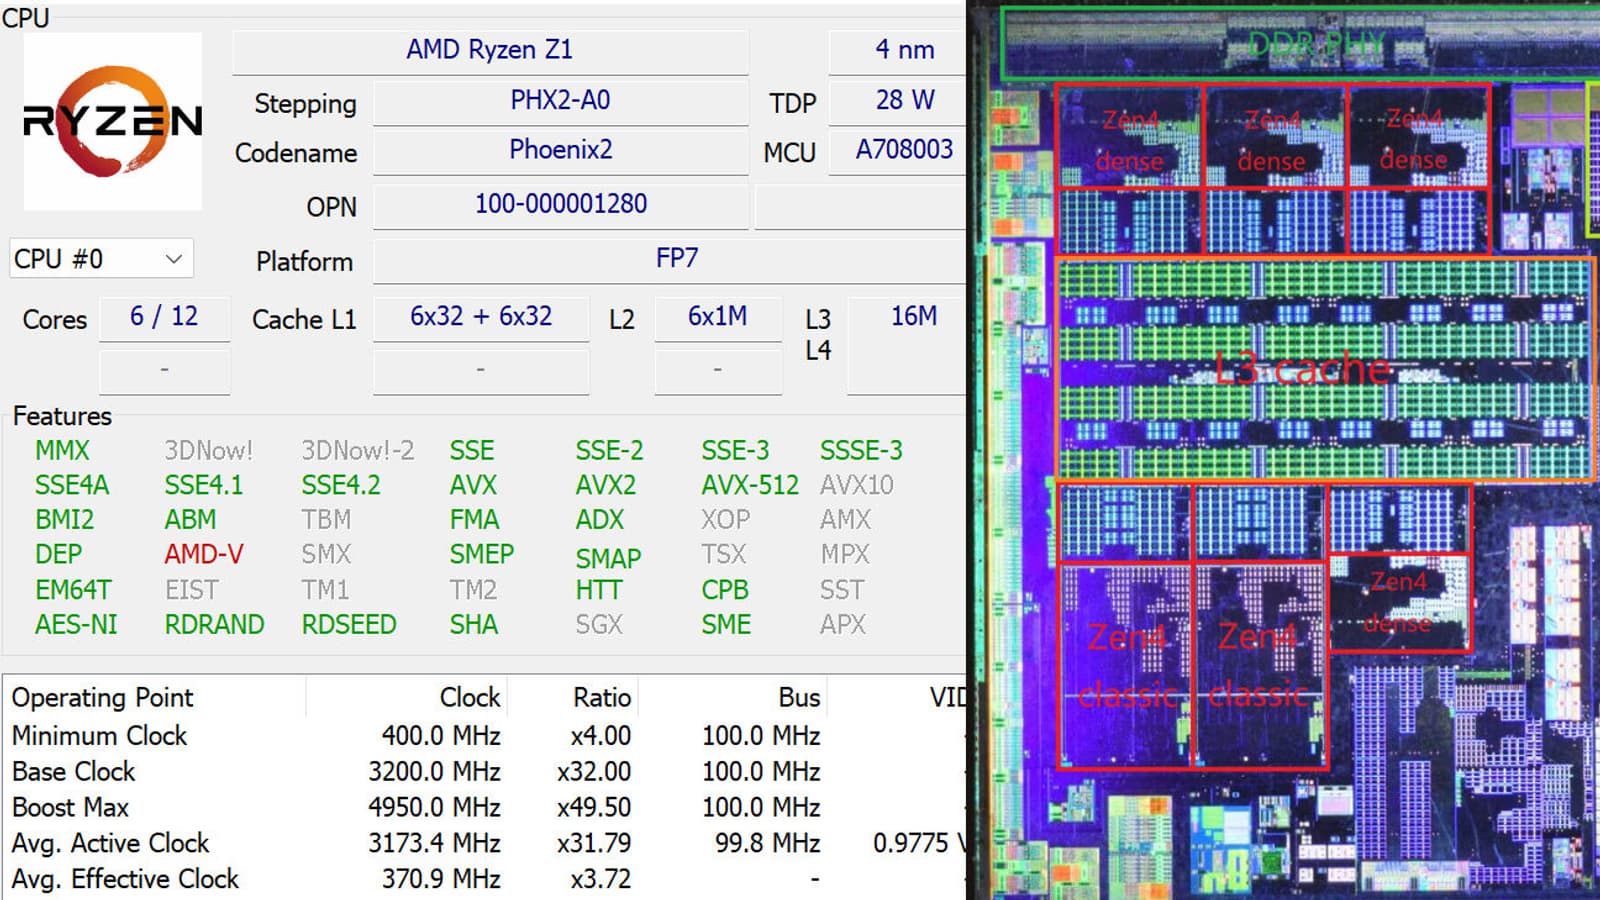Select the x3.72 effective ratio value
The width and height of the screenshot is (1600, 900).
coord(601,879)
